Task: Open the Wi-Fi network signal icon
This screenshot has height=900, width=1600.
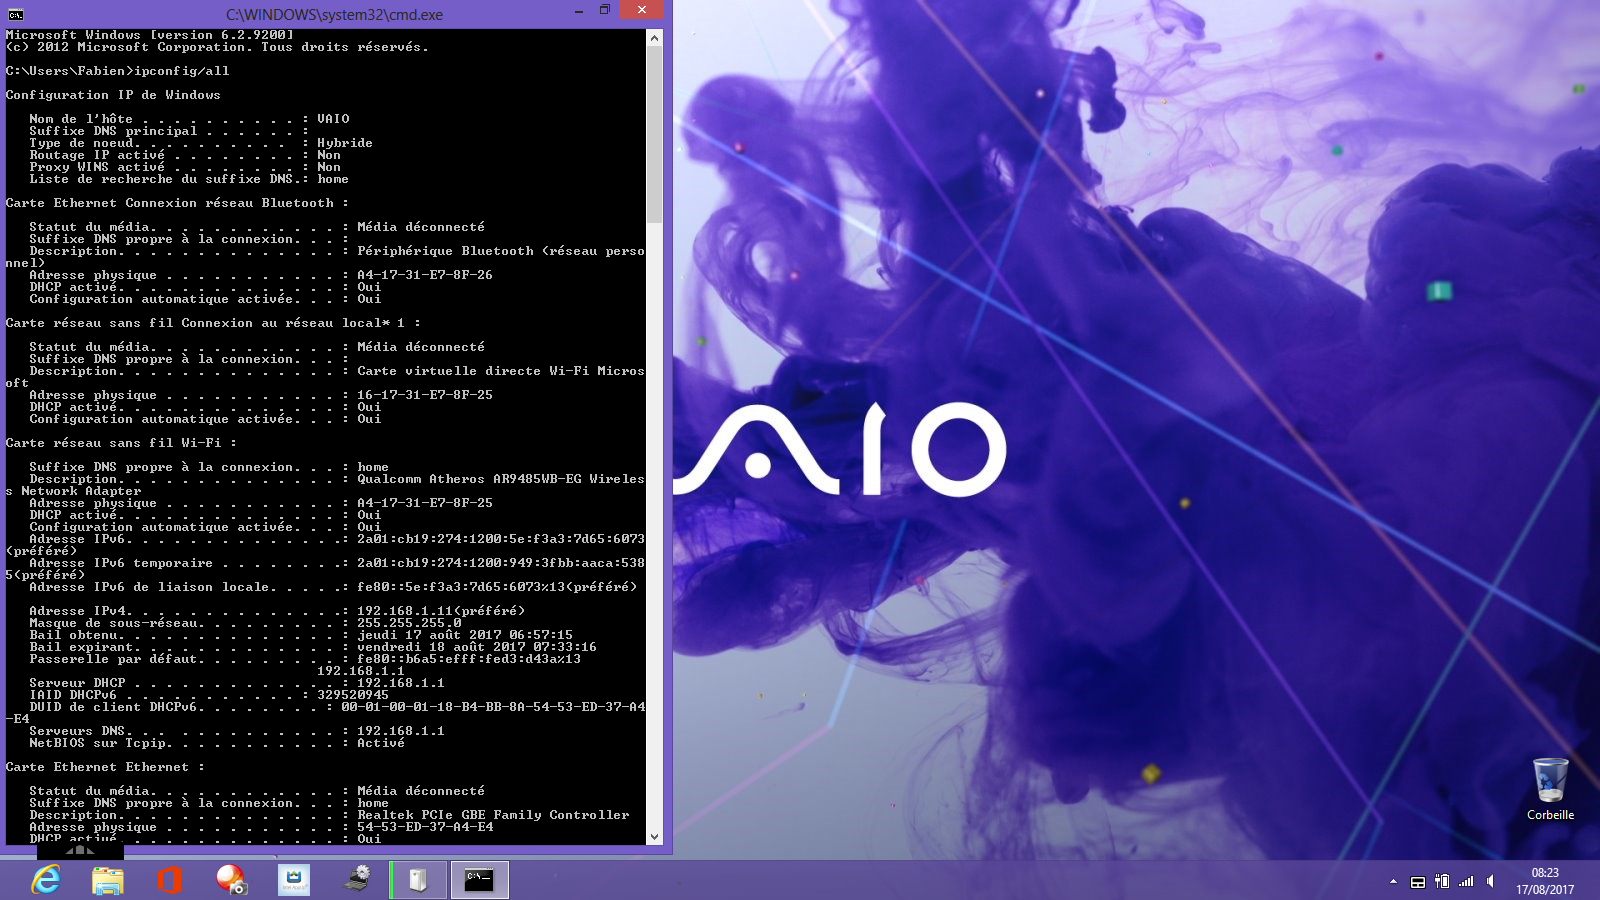Action: (x=1466, y=882)
